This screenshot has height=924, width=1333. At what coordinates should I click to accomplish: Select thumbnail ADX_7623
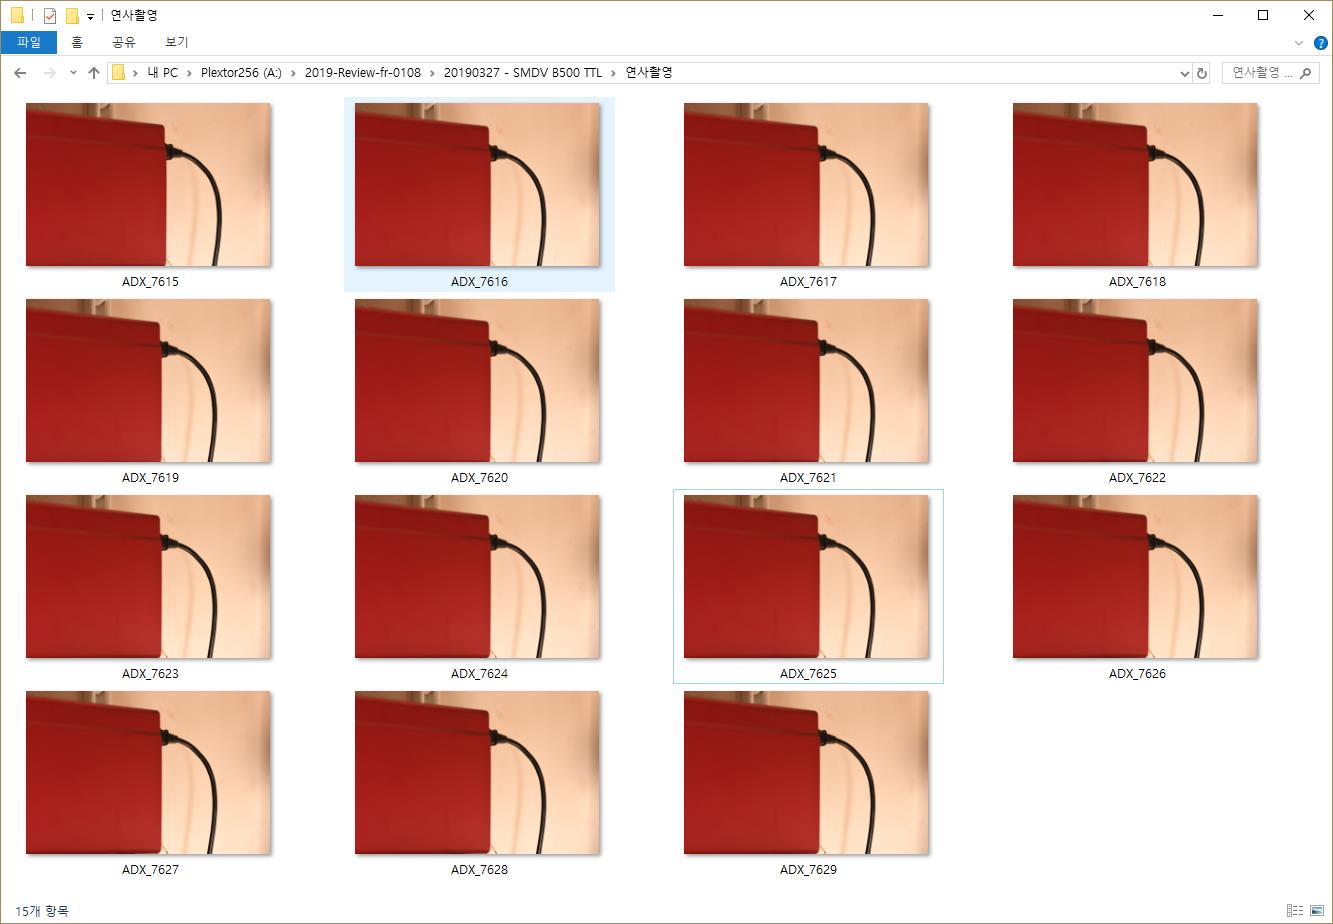coord(148,577)
